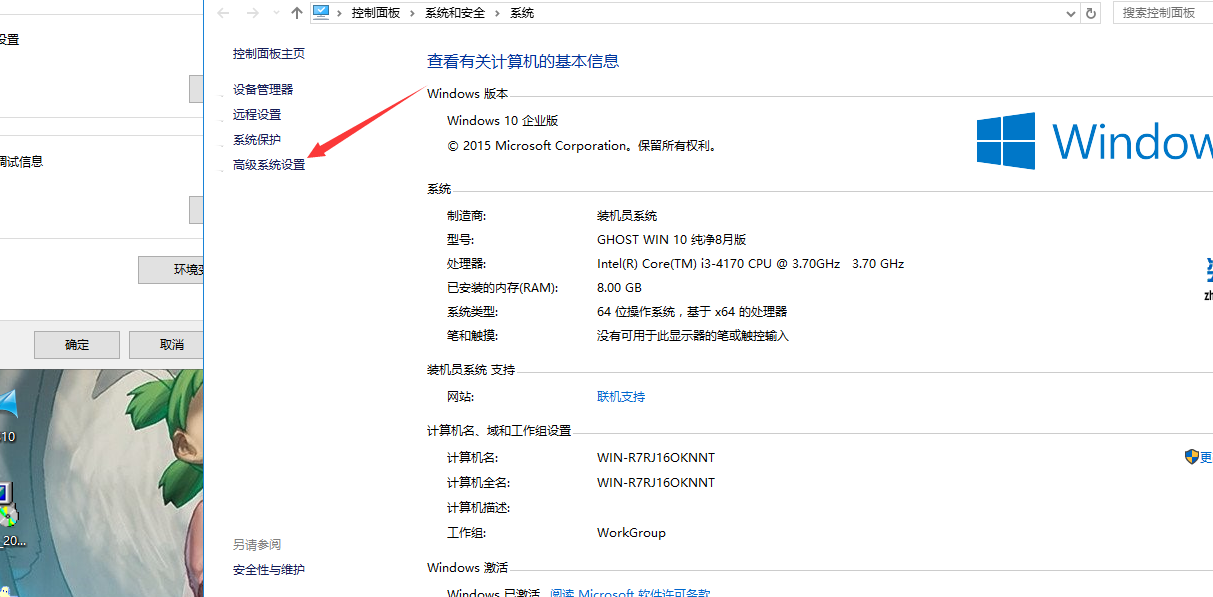Go back with the Back arrow
The width and height of the screenshot is (1213, 597).
223,13
